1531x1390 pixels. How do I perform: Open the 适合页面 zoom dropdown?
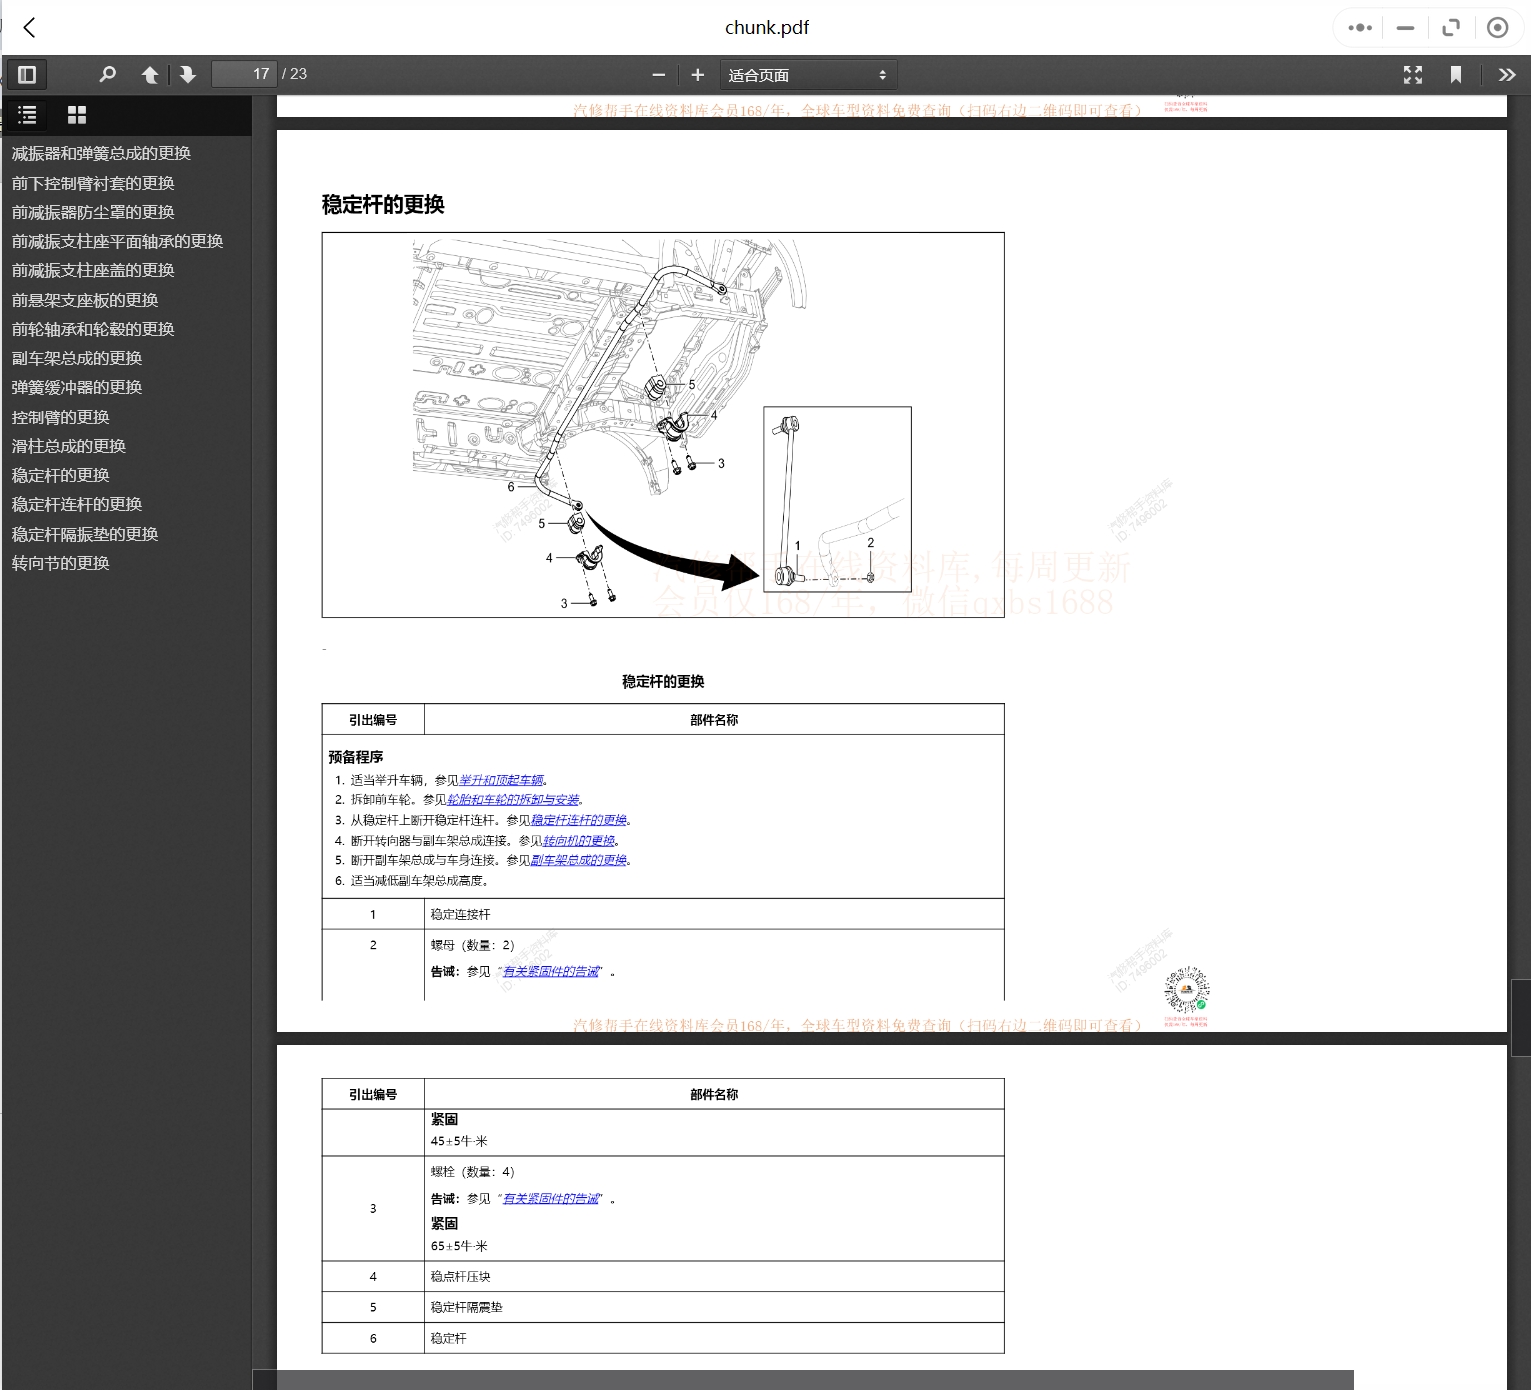[x=807, y=75]
